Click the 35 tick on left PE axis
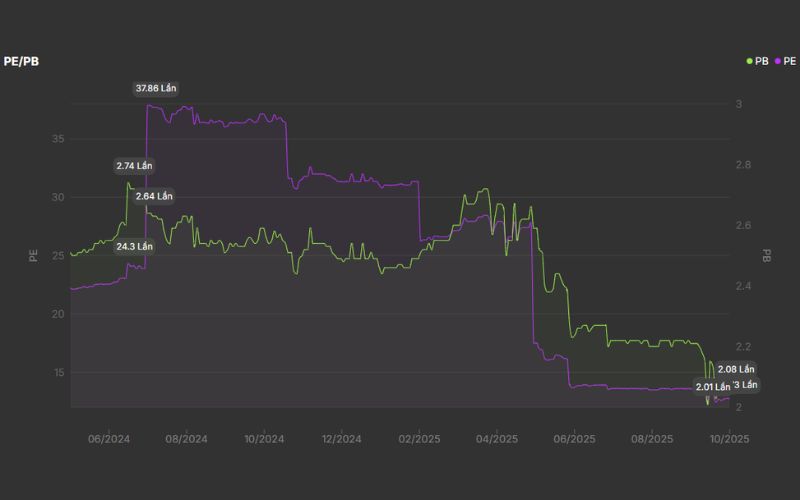Image resolution: width=800 pixels, height=500 pixels. click(x=58, y=138)
